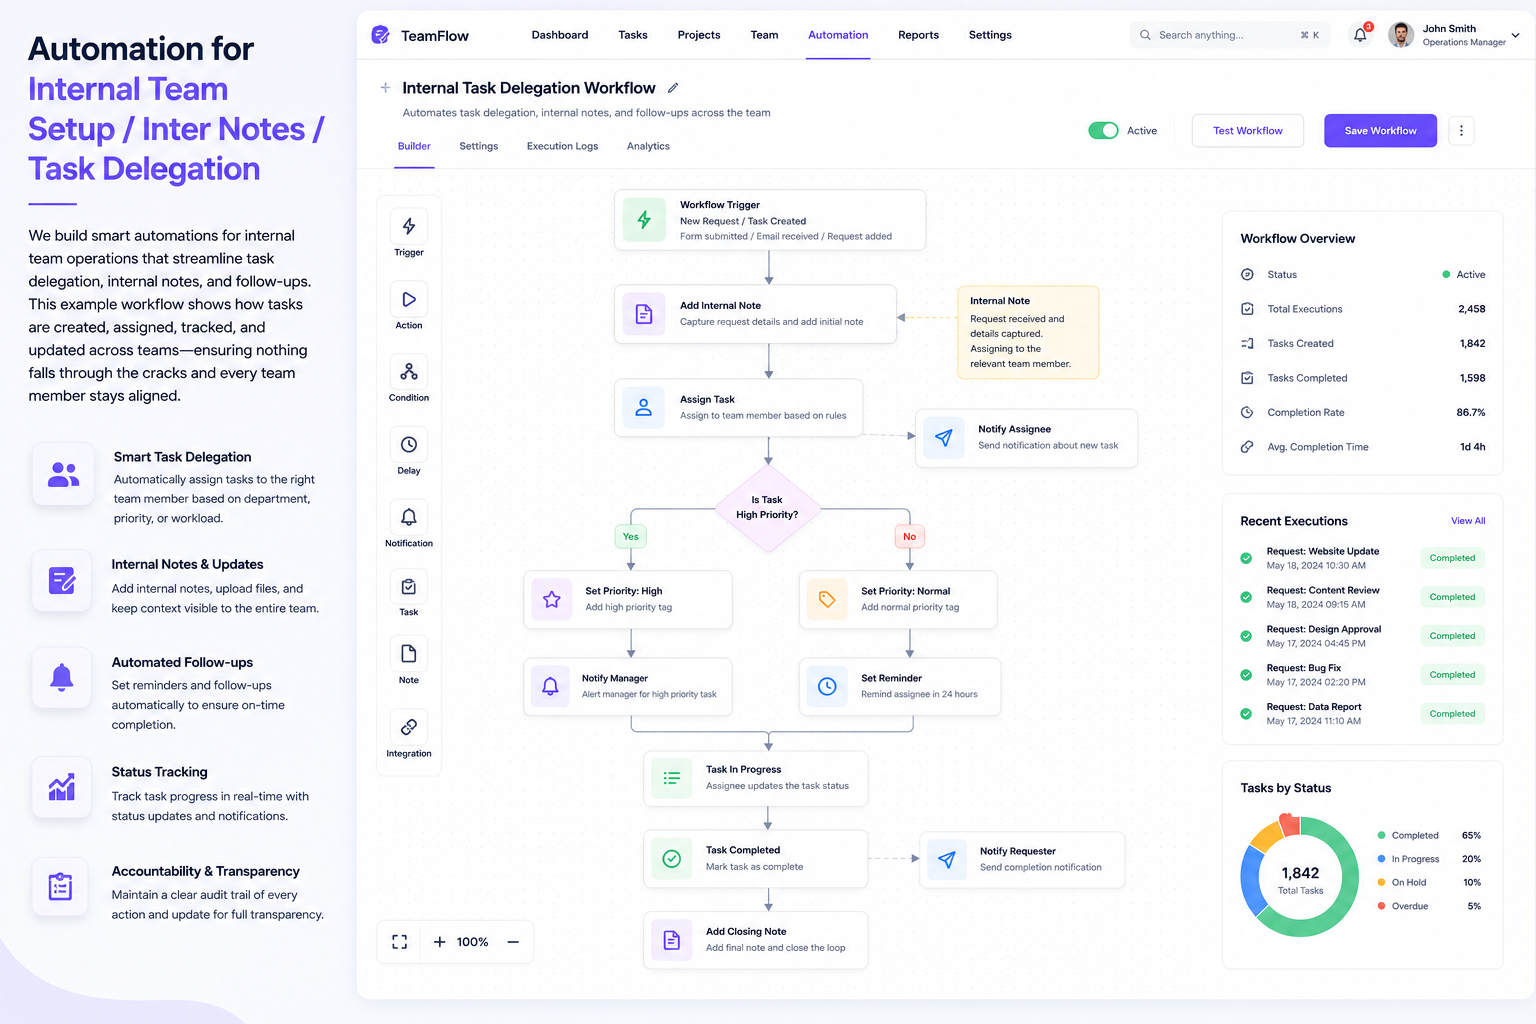This screenshot has width=1536, height=1024.
Task: Open the Automation menu item
Action: (838, 35)
